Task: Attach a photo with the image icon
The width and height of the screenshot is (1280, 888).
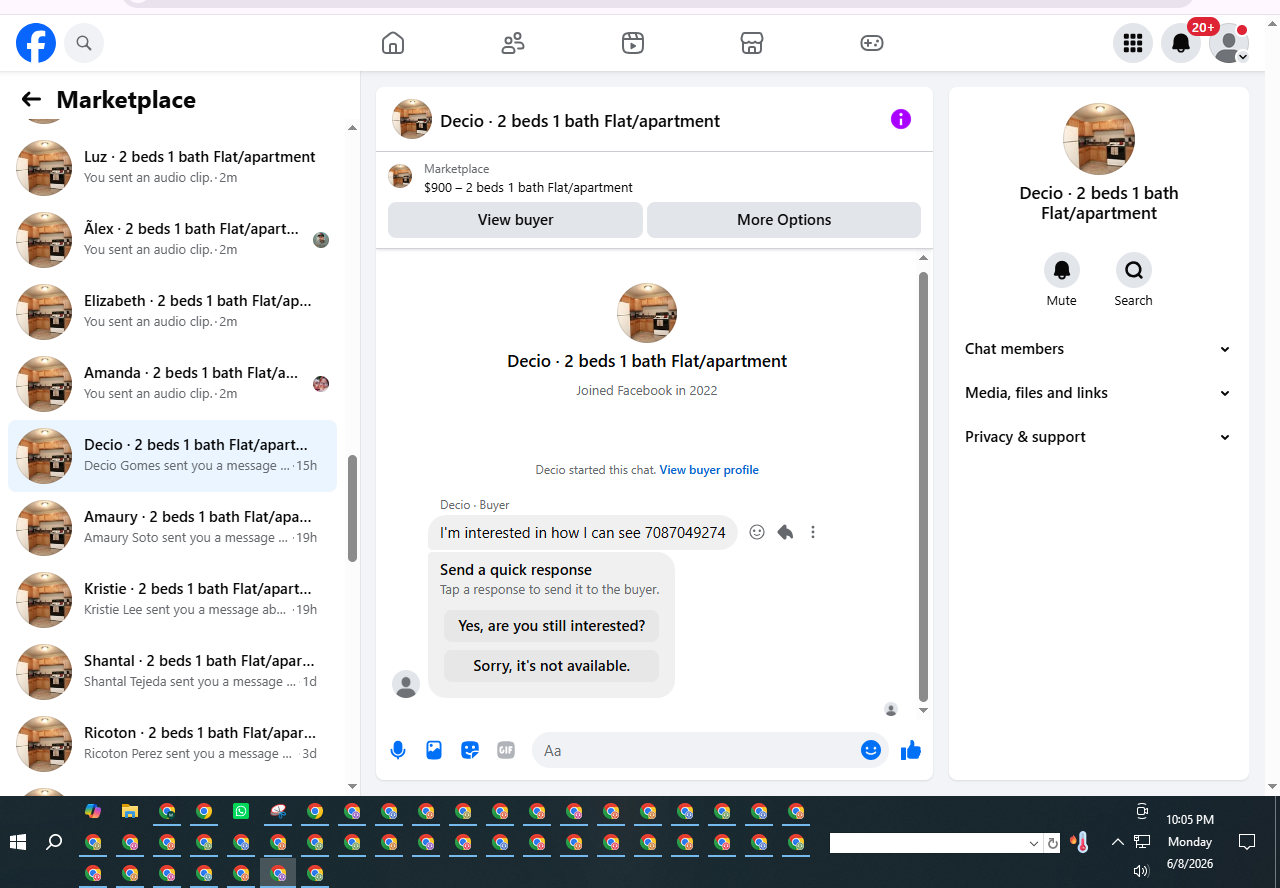Action: 434,750
